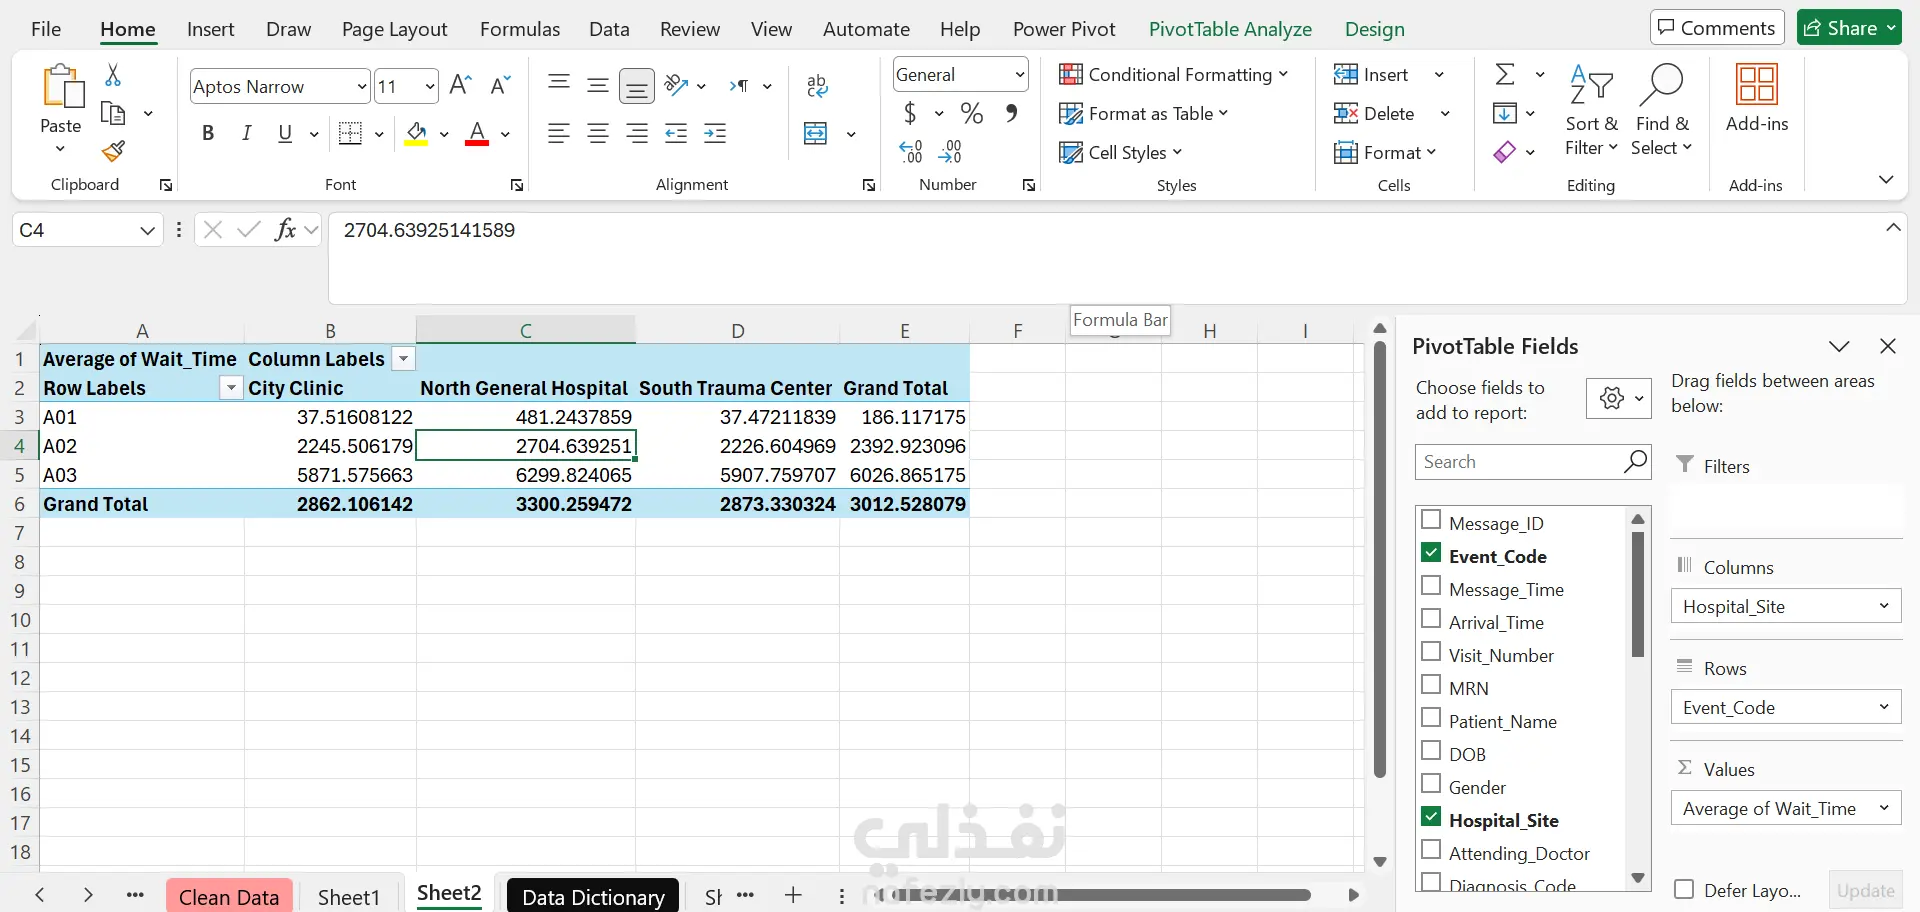Uncheck the Hospital_Site field

click(x=1431, y=817)
